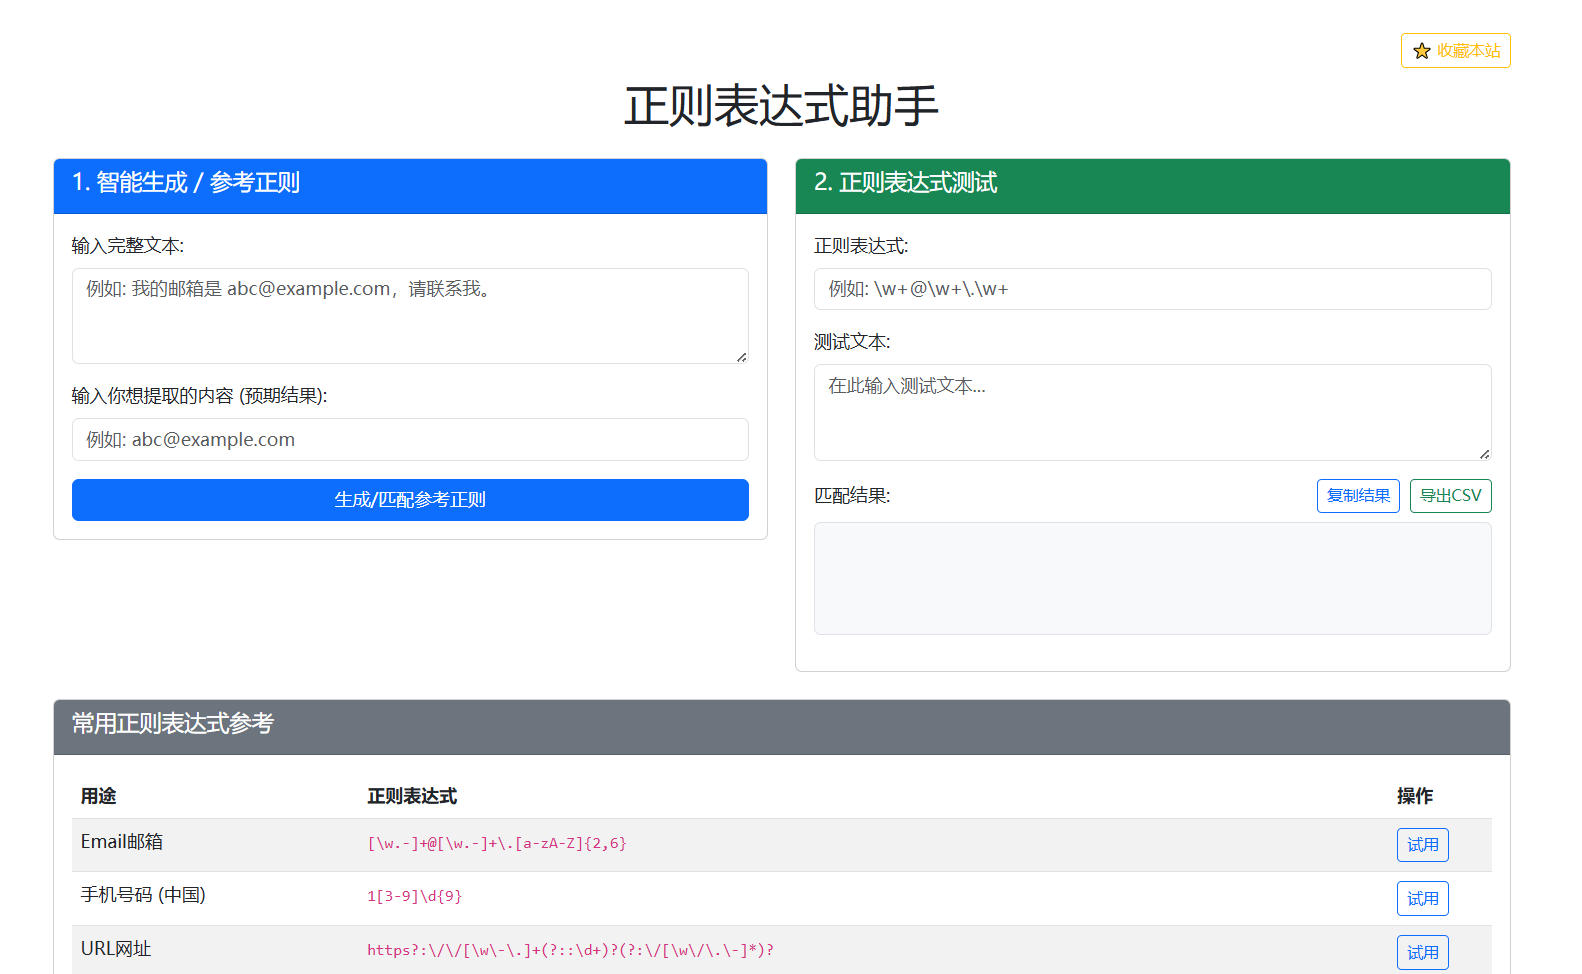
Task: Click 试用 for 手机号码 (中国) row
Action: pos(1422,899)
